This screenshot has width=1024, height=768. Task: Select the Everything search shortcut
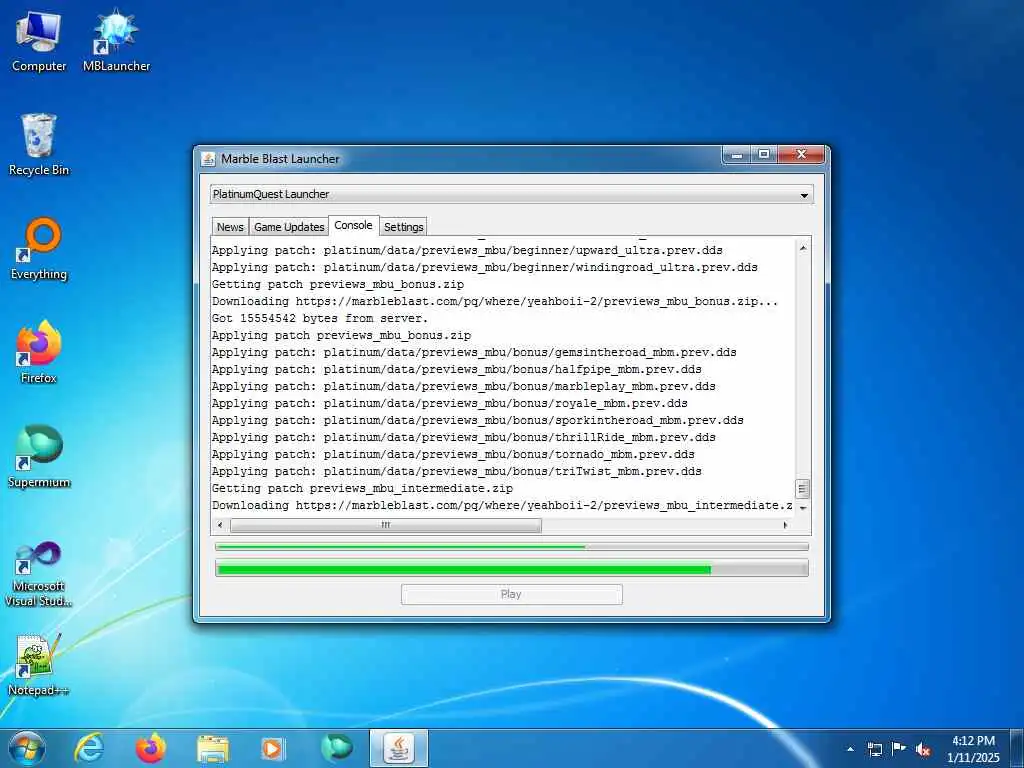pos(39,249)
